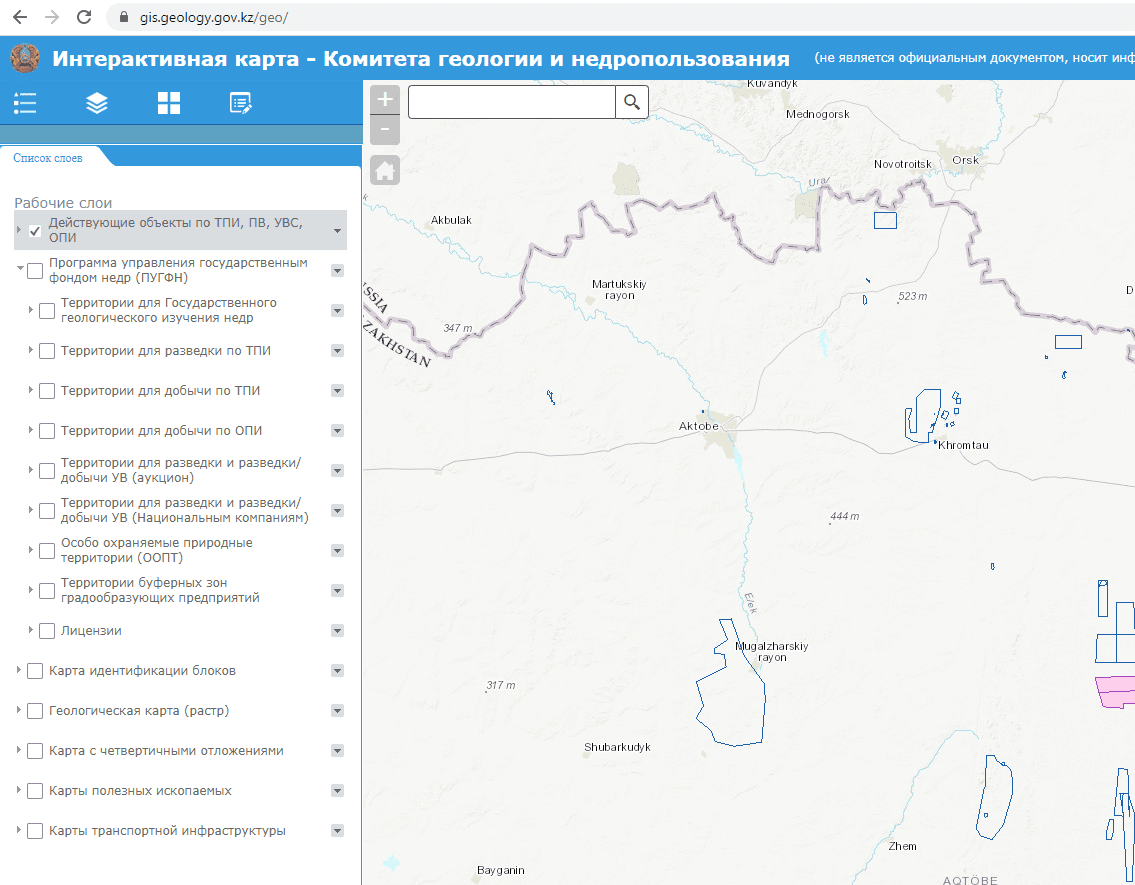Open options for Карты транспортной инфраструктуры
This screenshot has width=1135, height=885.
(337, 831)
